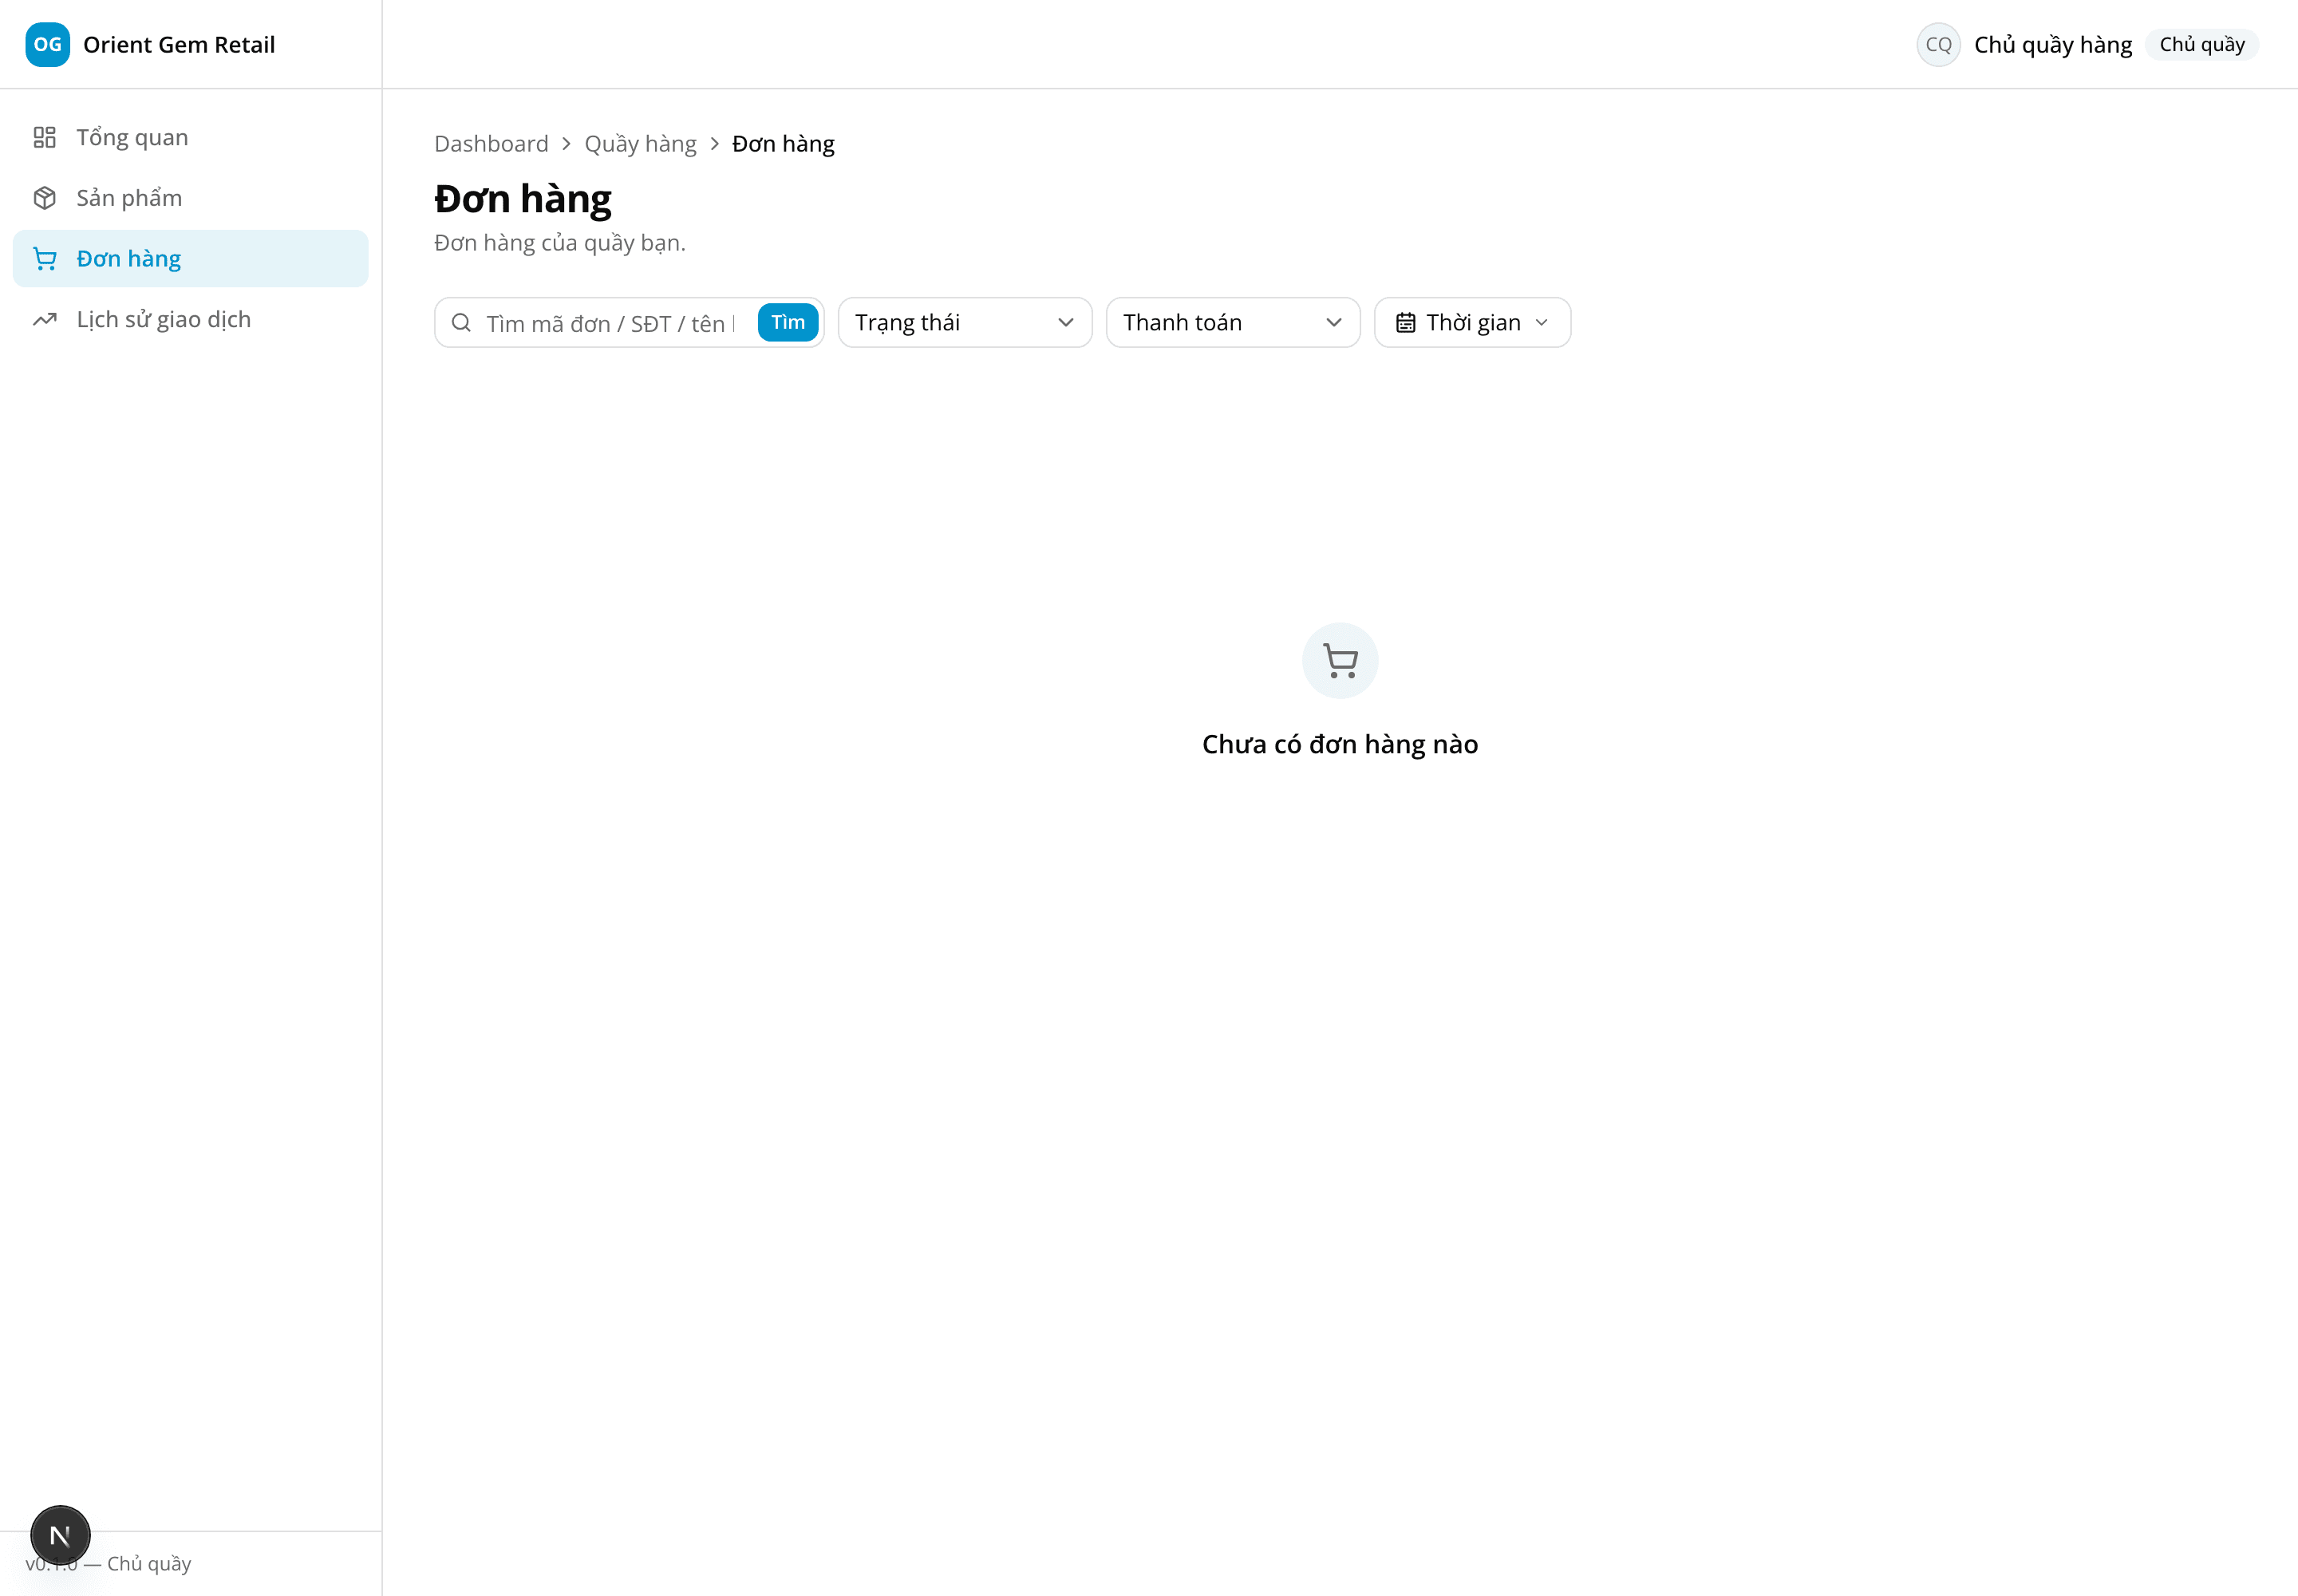Viewport: 2298px width, 1596px height.
Task: Open the Thời gian date filter
Action: pyautogui.click(x=1472, y=322)
